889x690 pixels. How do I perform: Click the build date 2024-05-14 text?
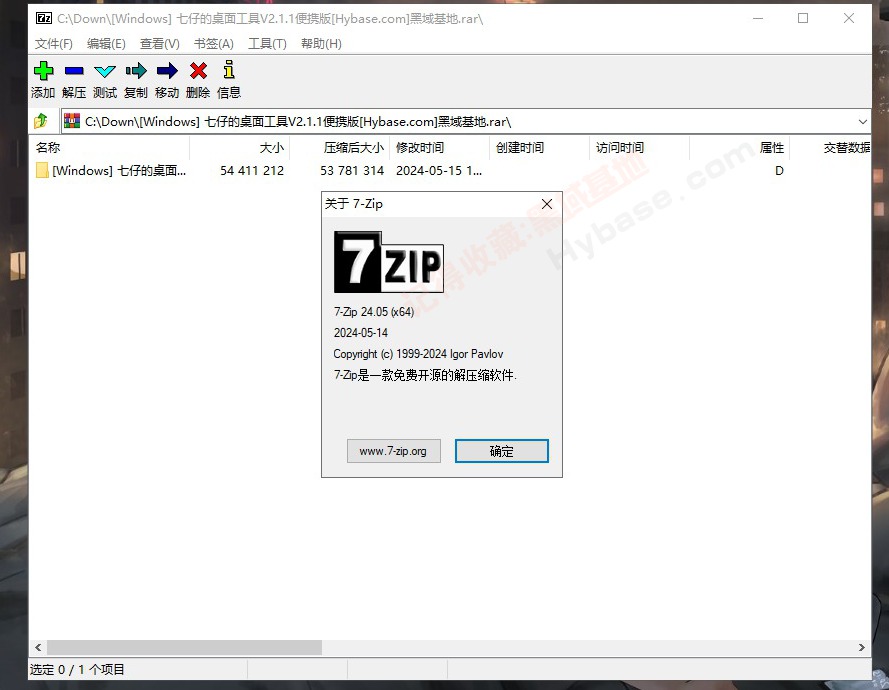point(361,333)
